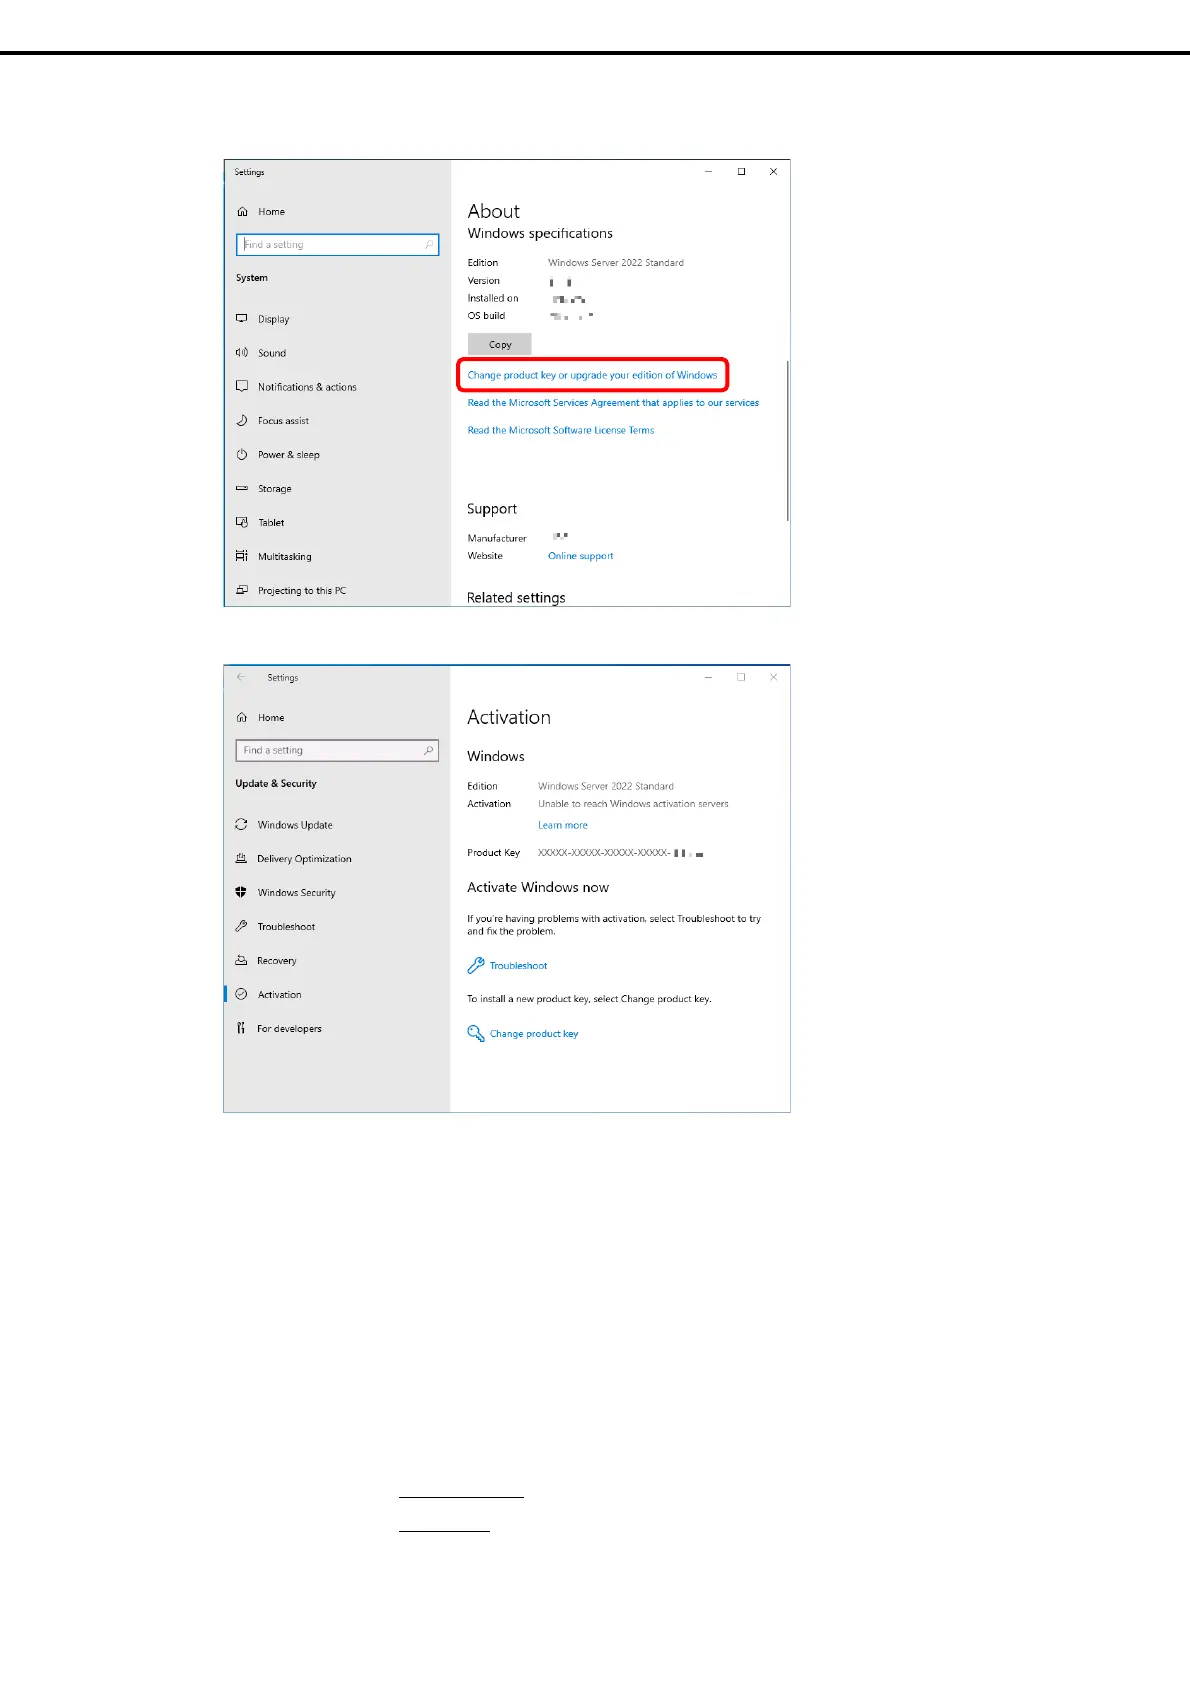This screenshot has width=1190, height=1684.
Task: Open Recovery in Update & Security menu
Action: coord(277,961)
